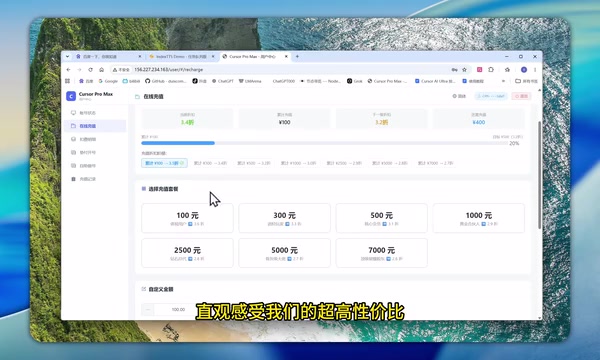Click the ¥7000 → 2.7折 tier chip
Screen dimensions: 600x360
pyautogui.click(x=435, y=163)
